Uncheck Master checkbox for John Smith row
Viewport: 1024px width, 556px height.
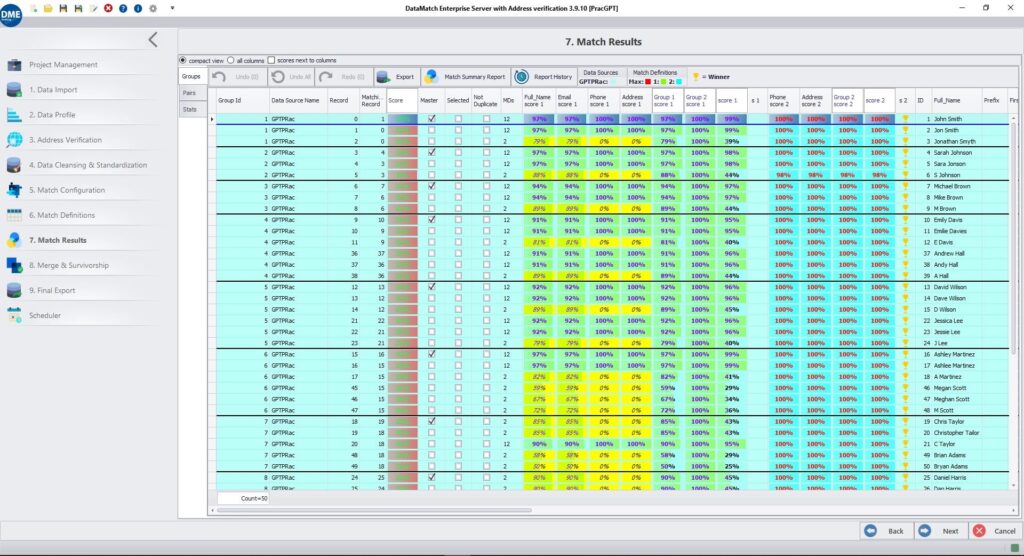tap(431, 118)
